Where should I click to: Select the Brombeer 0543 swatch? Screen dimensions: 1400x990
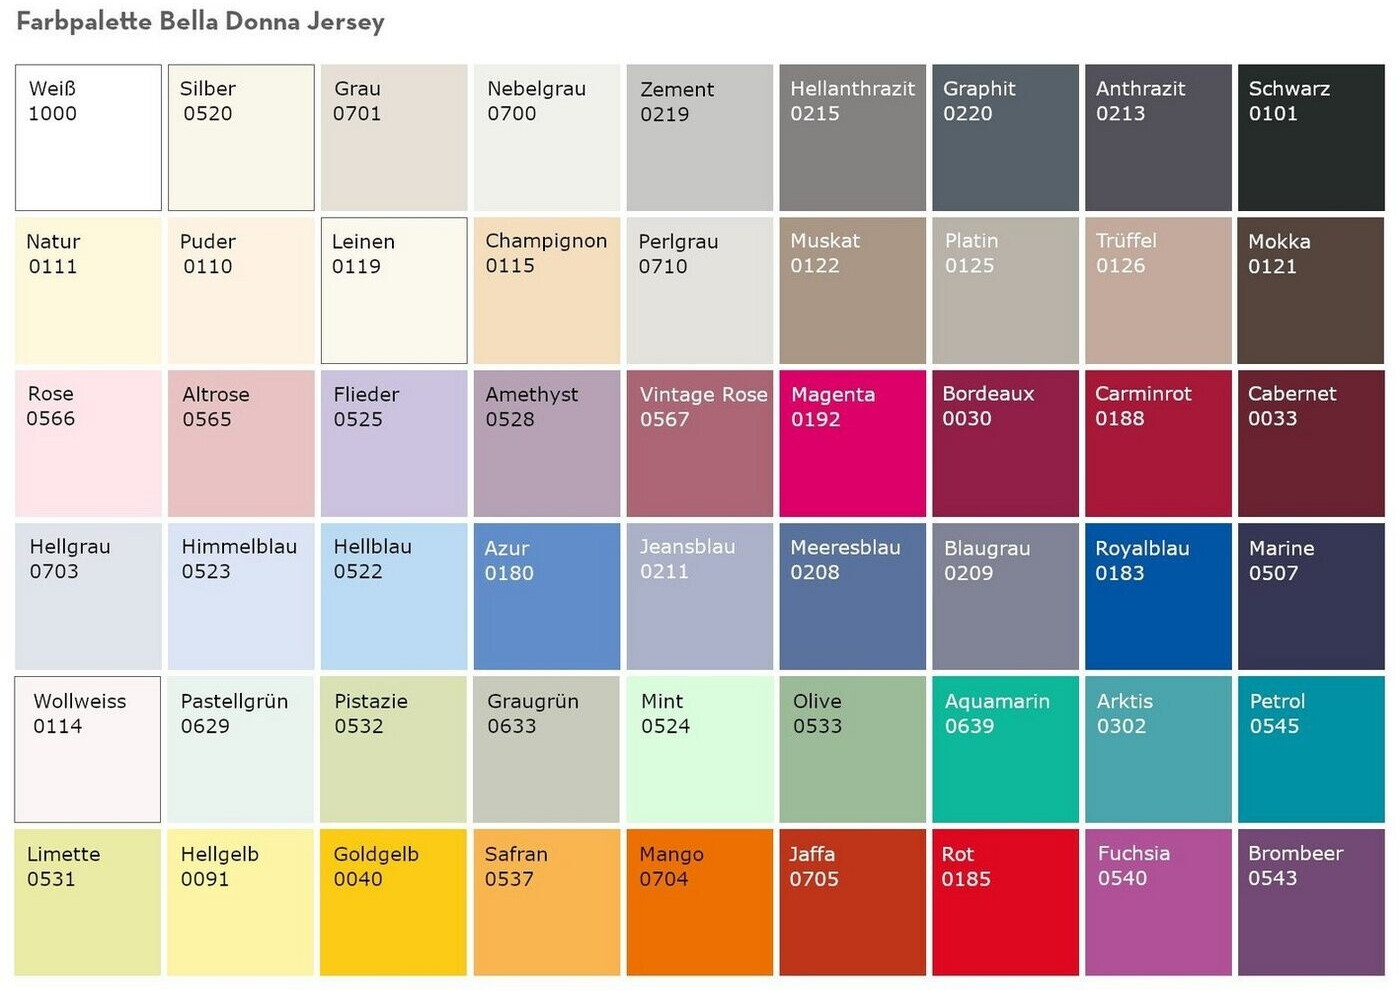[1311, 902]
